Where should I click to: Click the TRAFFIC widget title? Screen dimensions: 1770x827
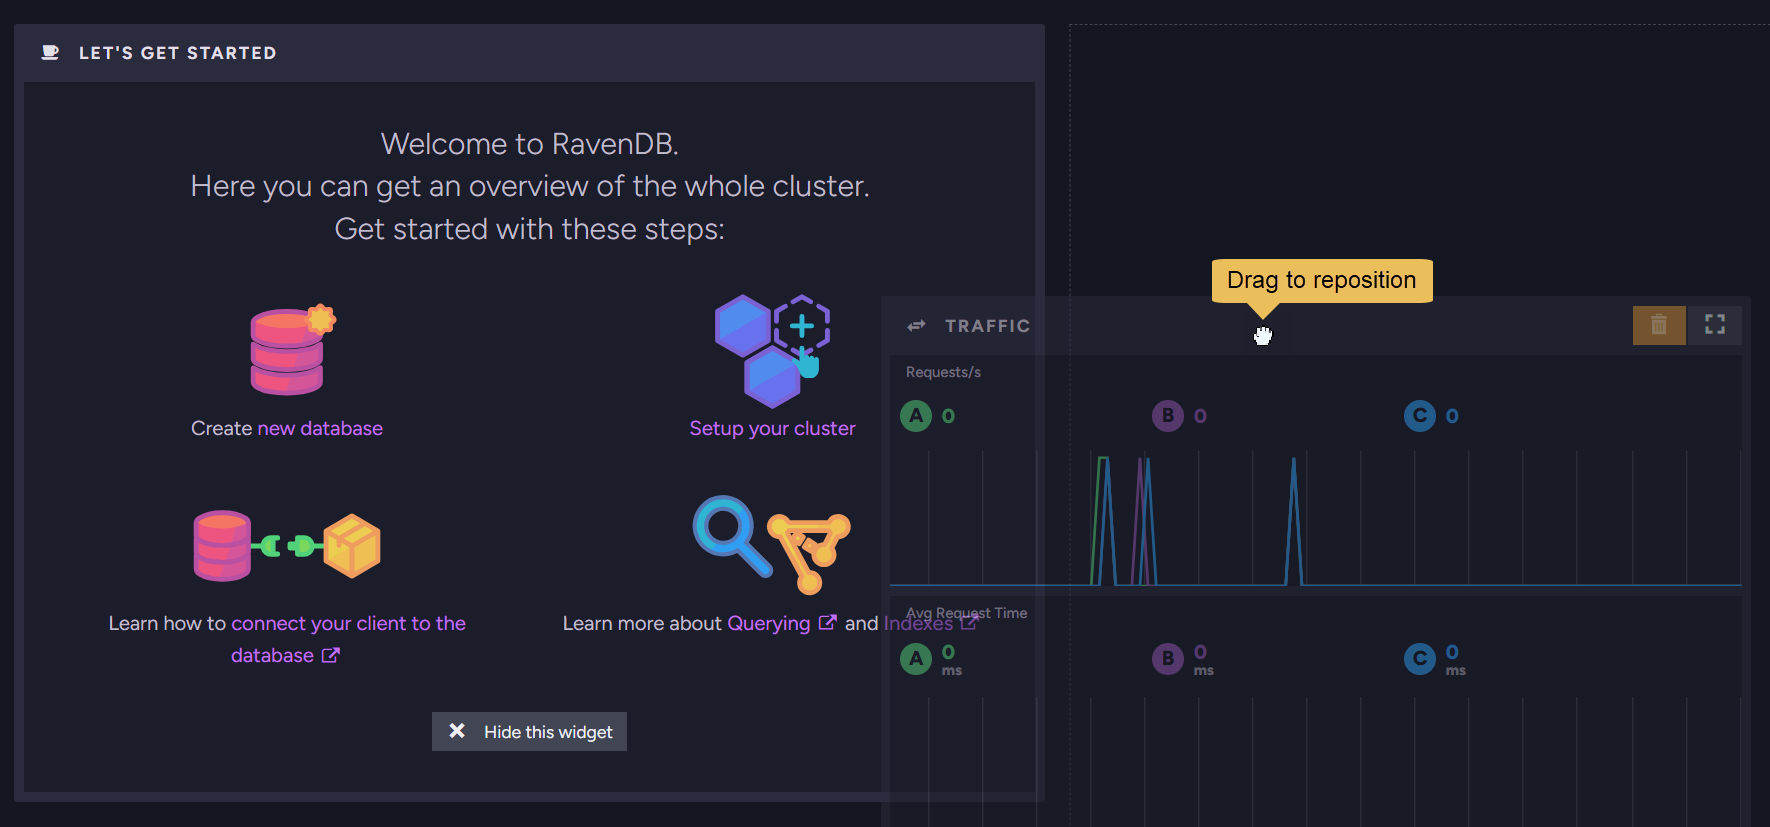987,326
